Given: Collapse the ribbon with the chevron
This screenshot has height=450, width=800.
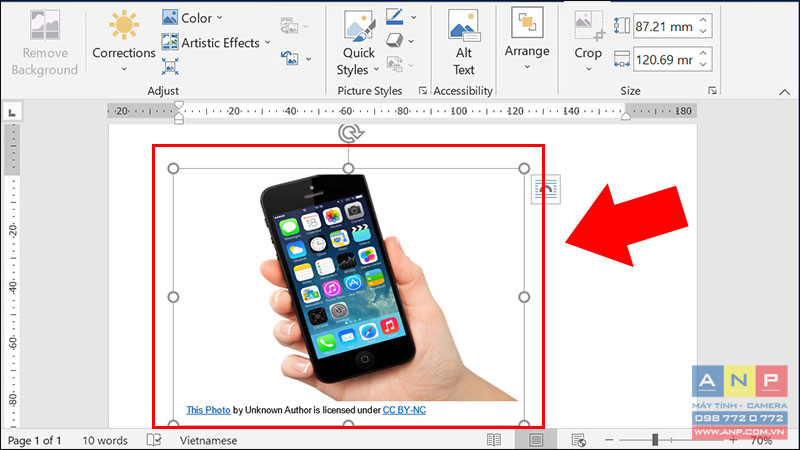Looking at the screenshot, I should [784, 92].
